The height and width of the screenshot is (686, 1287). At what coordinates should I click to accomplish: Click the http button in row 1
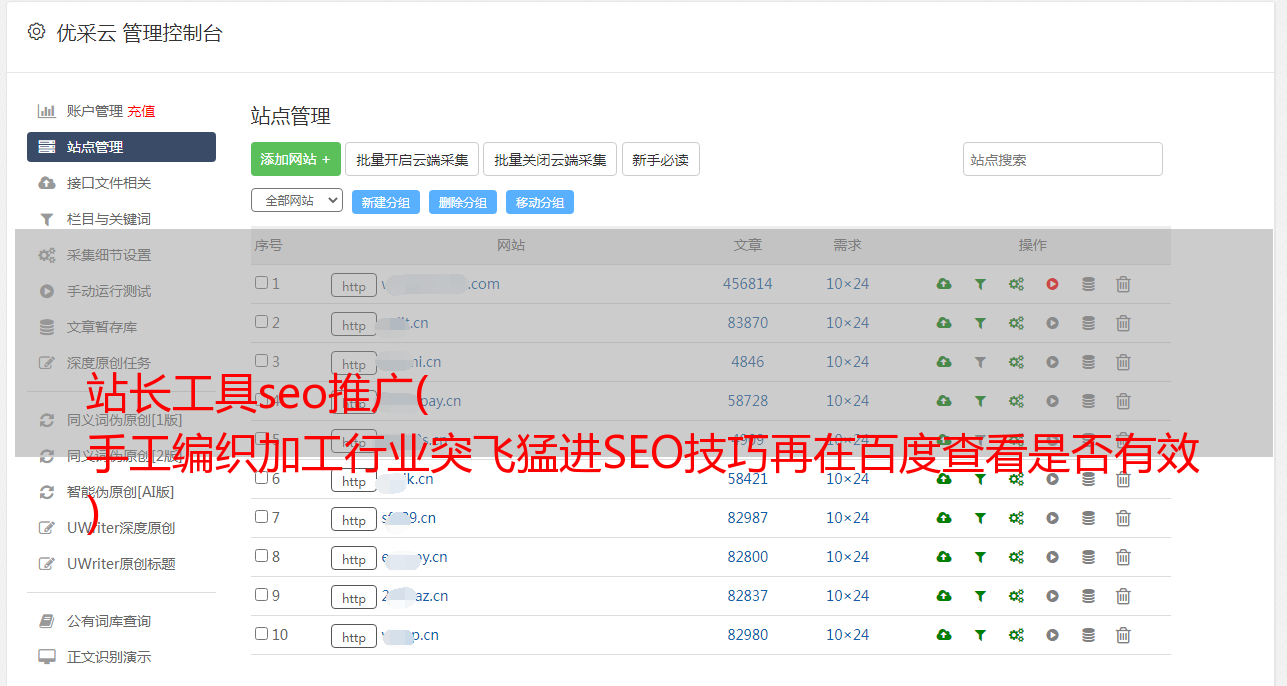click(354, 286)
